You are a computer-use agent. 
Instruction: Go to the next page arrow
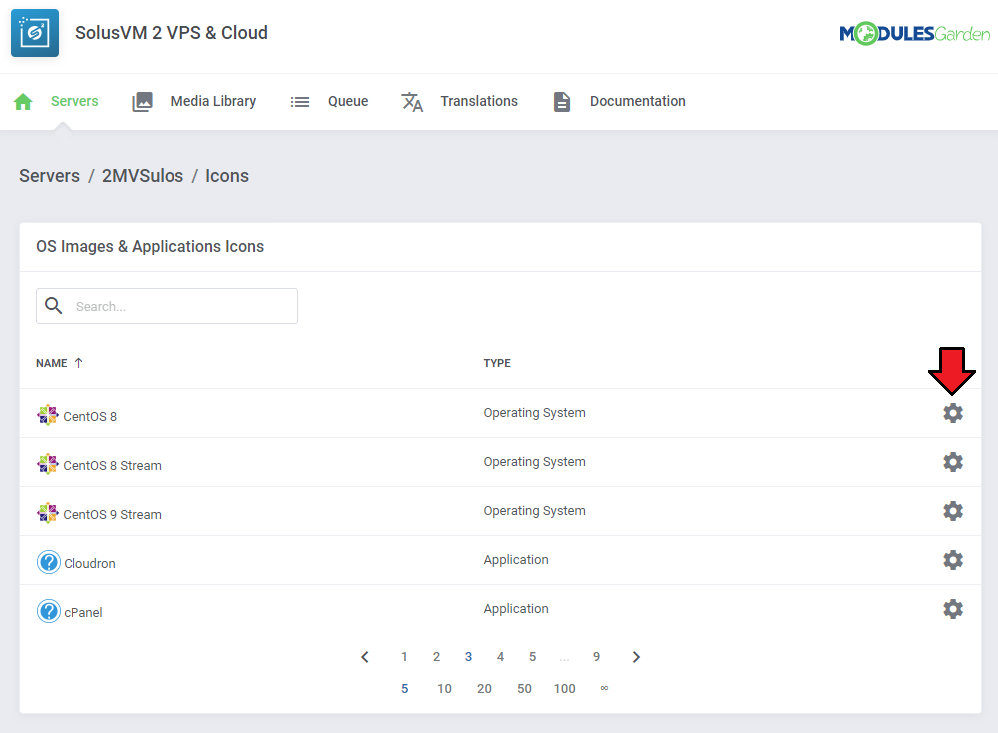pyautogui.click(x=636, y=657)
